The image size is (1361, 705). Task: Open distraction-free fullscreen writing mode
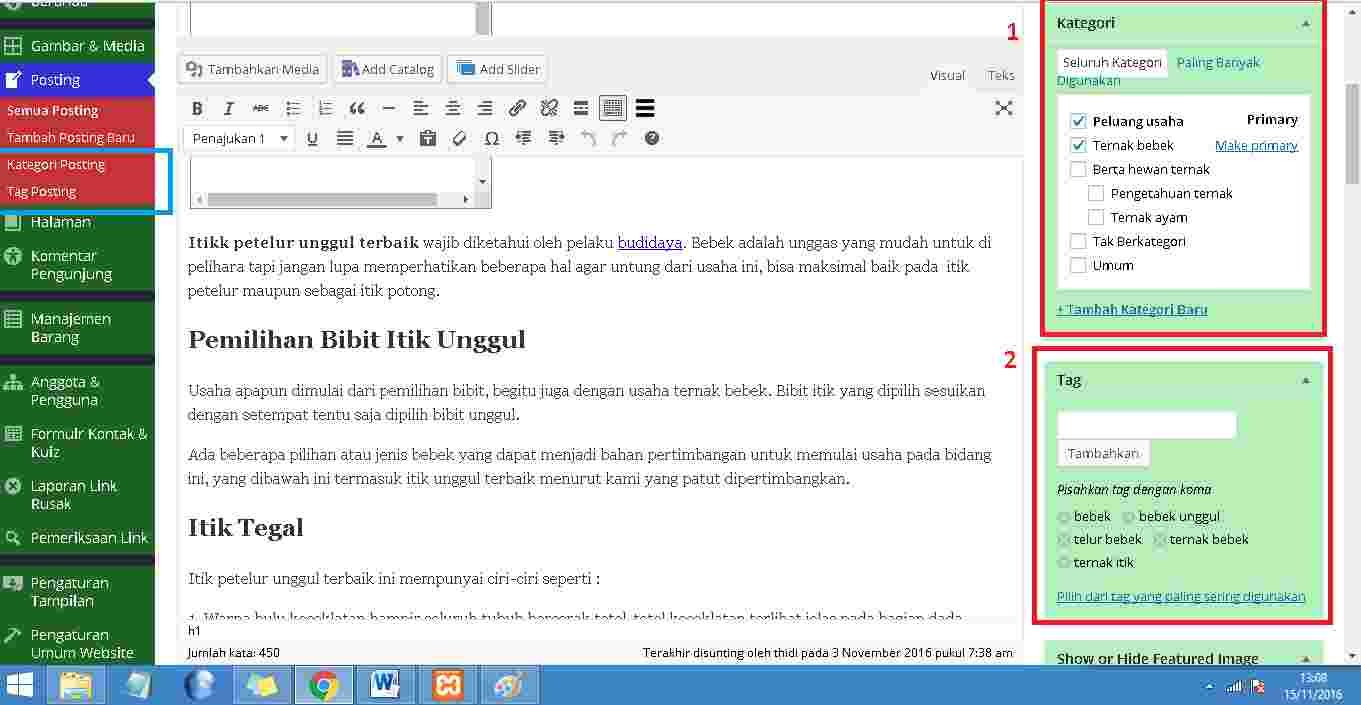(x=1003, y=108)
